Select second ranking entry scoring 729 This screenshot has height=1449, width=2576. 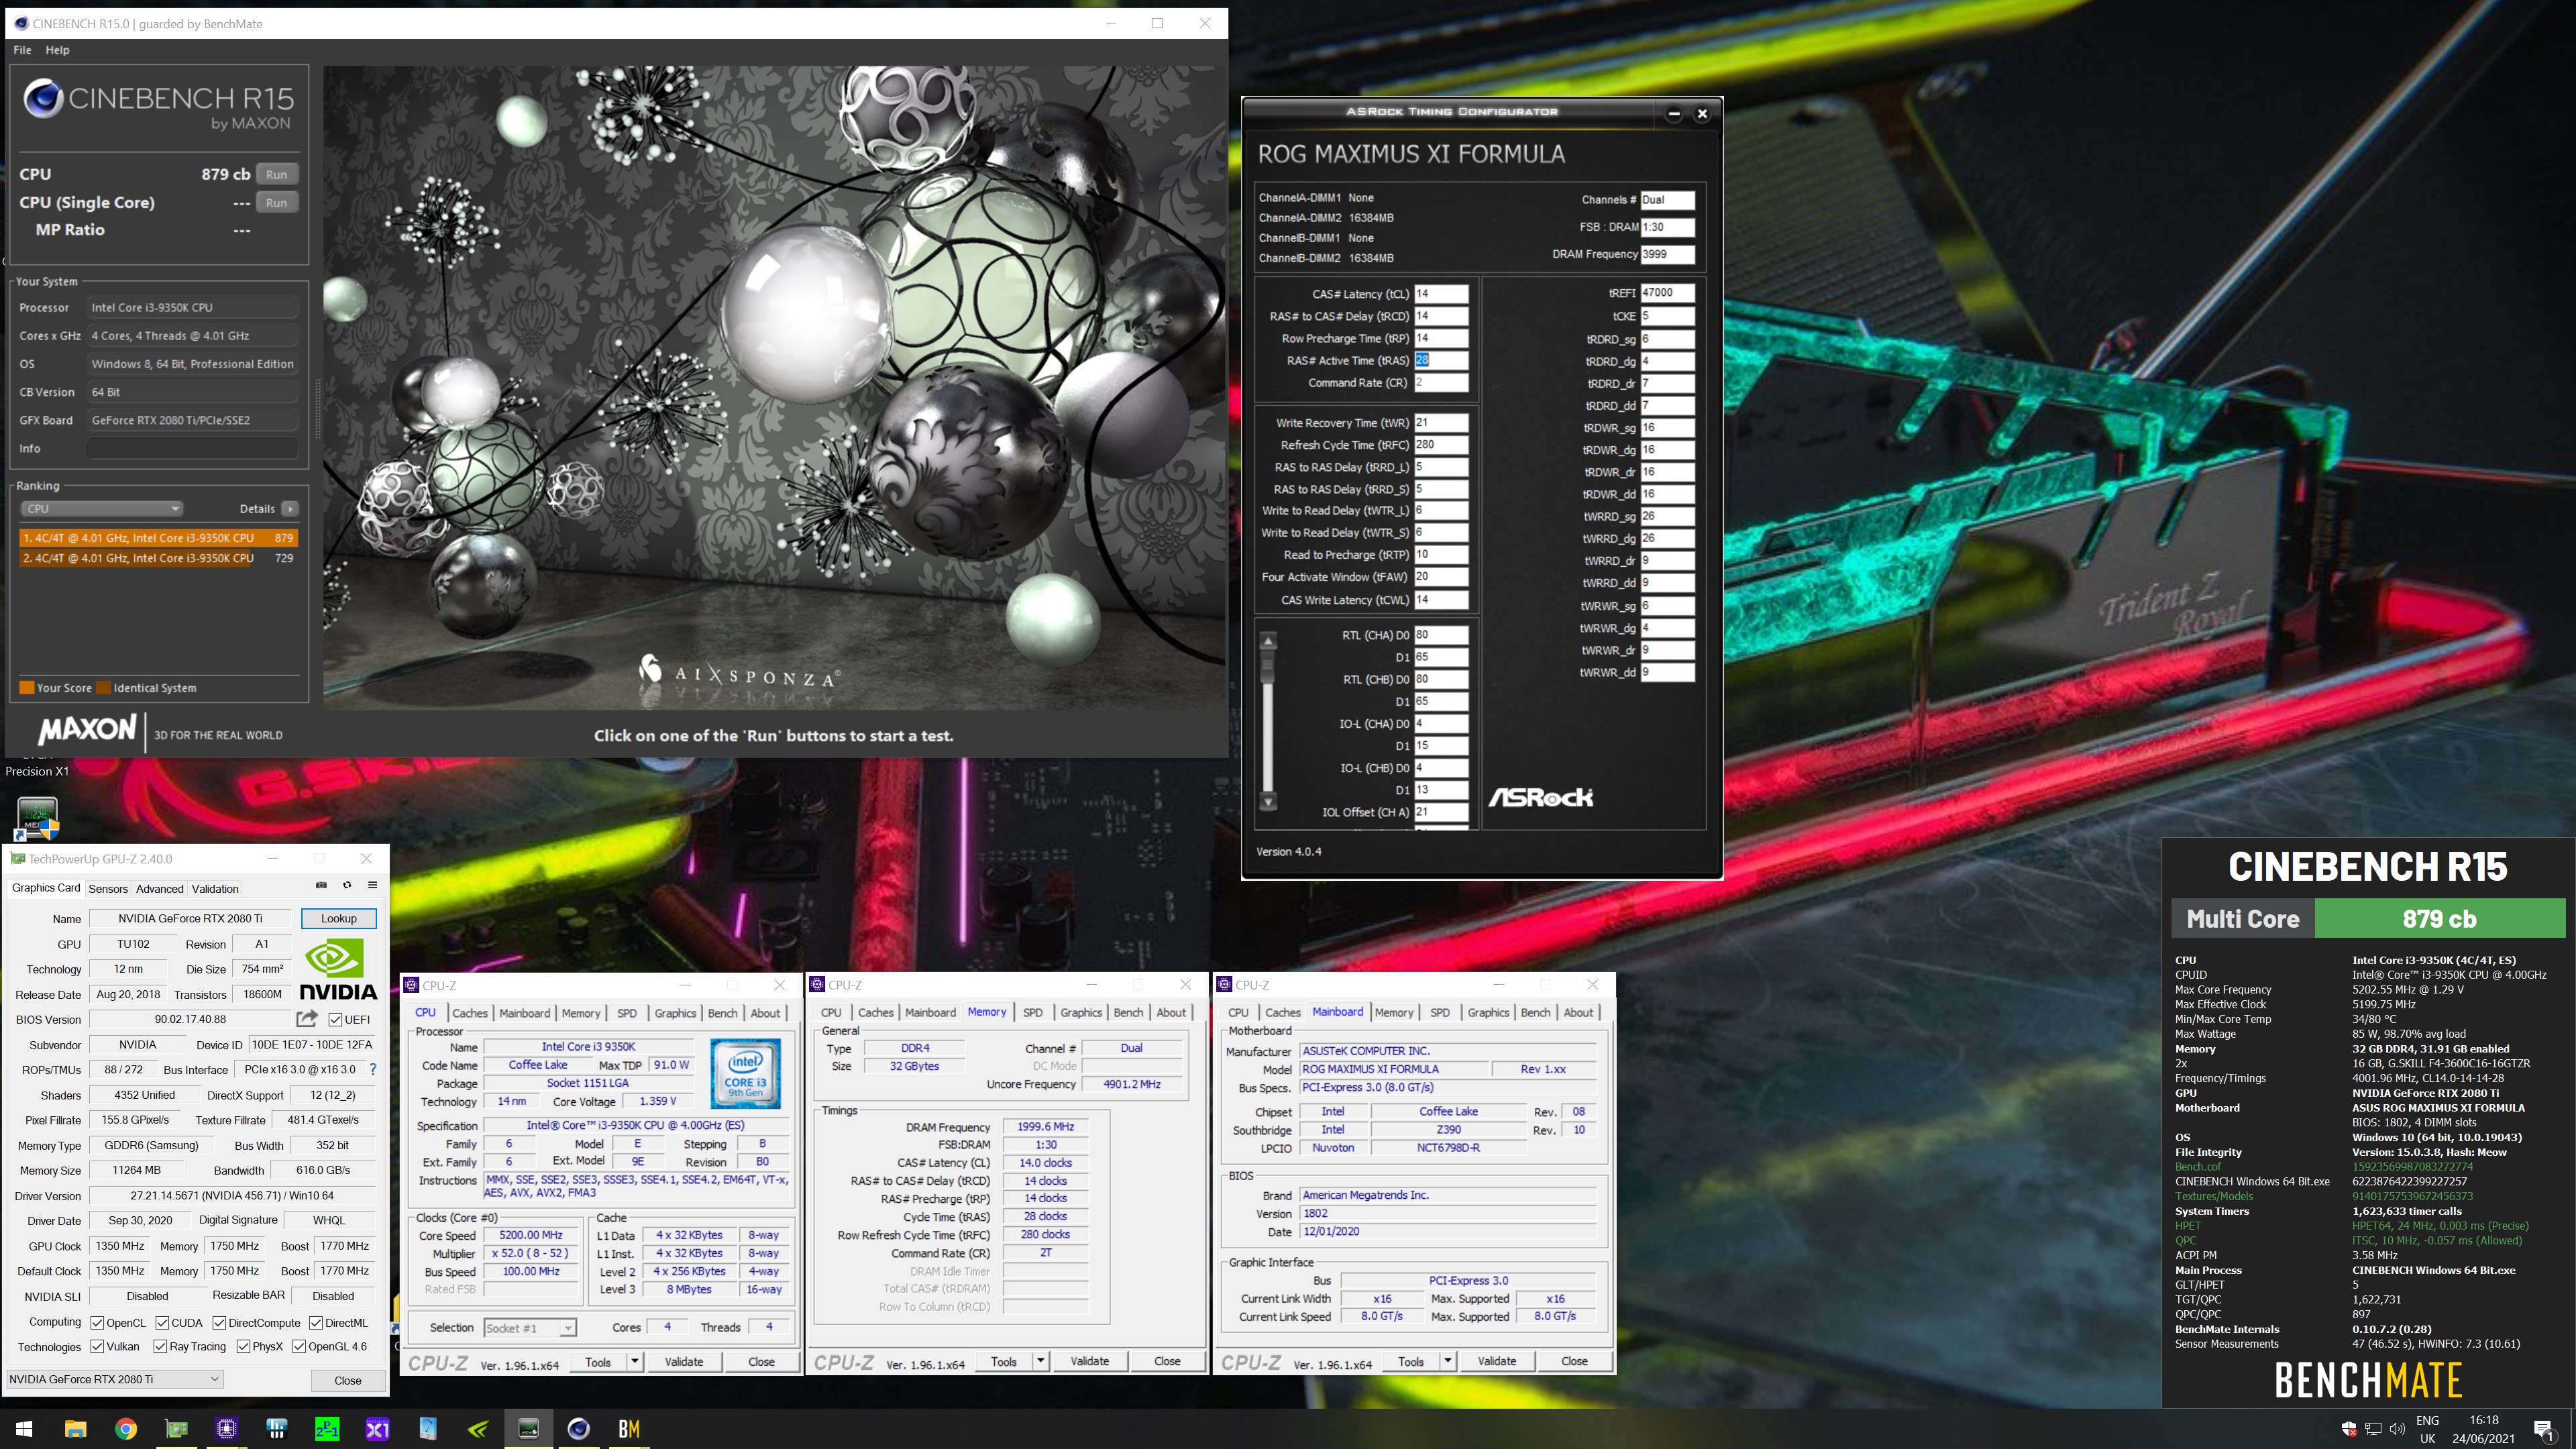158,558
